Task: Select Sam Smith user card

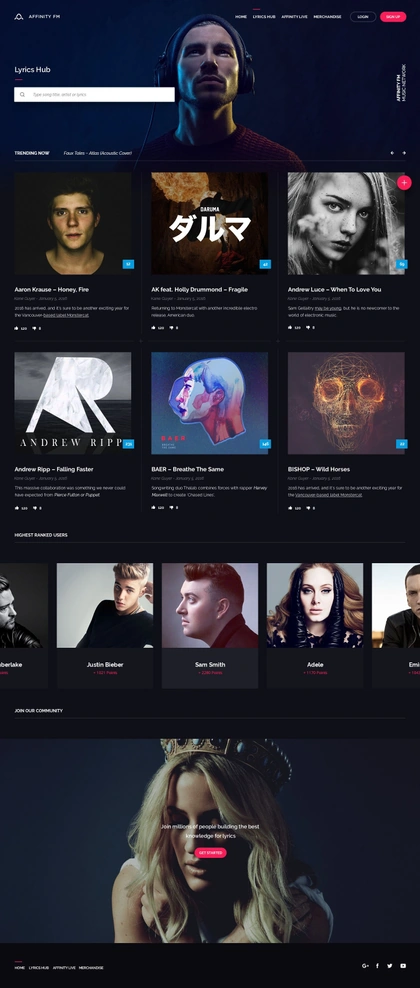Action: click(x=210, y=625)
